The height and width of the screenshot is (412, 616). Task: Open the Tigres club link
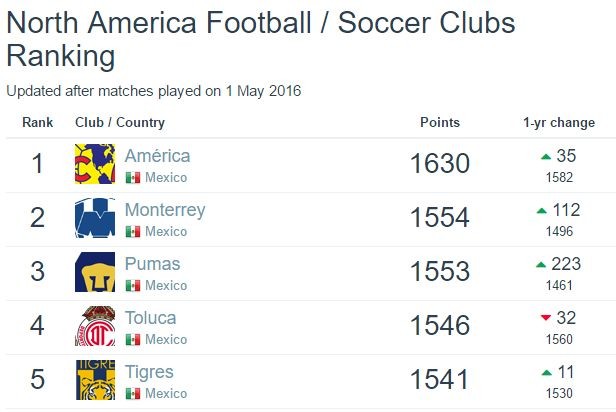(x=150, y=372)
